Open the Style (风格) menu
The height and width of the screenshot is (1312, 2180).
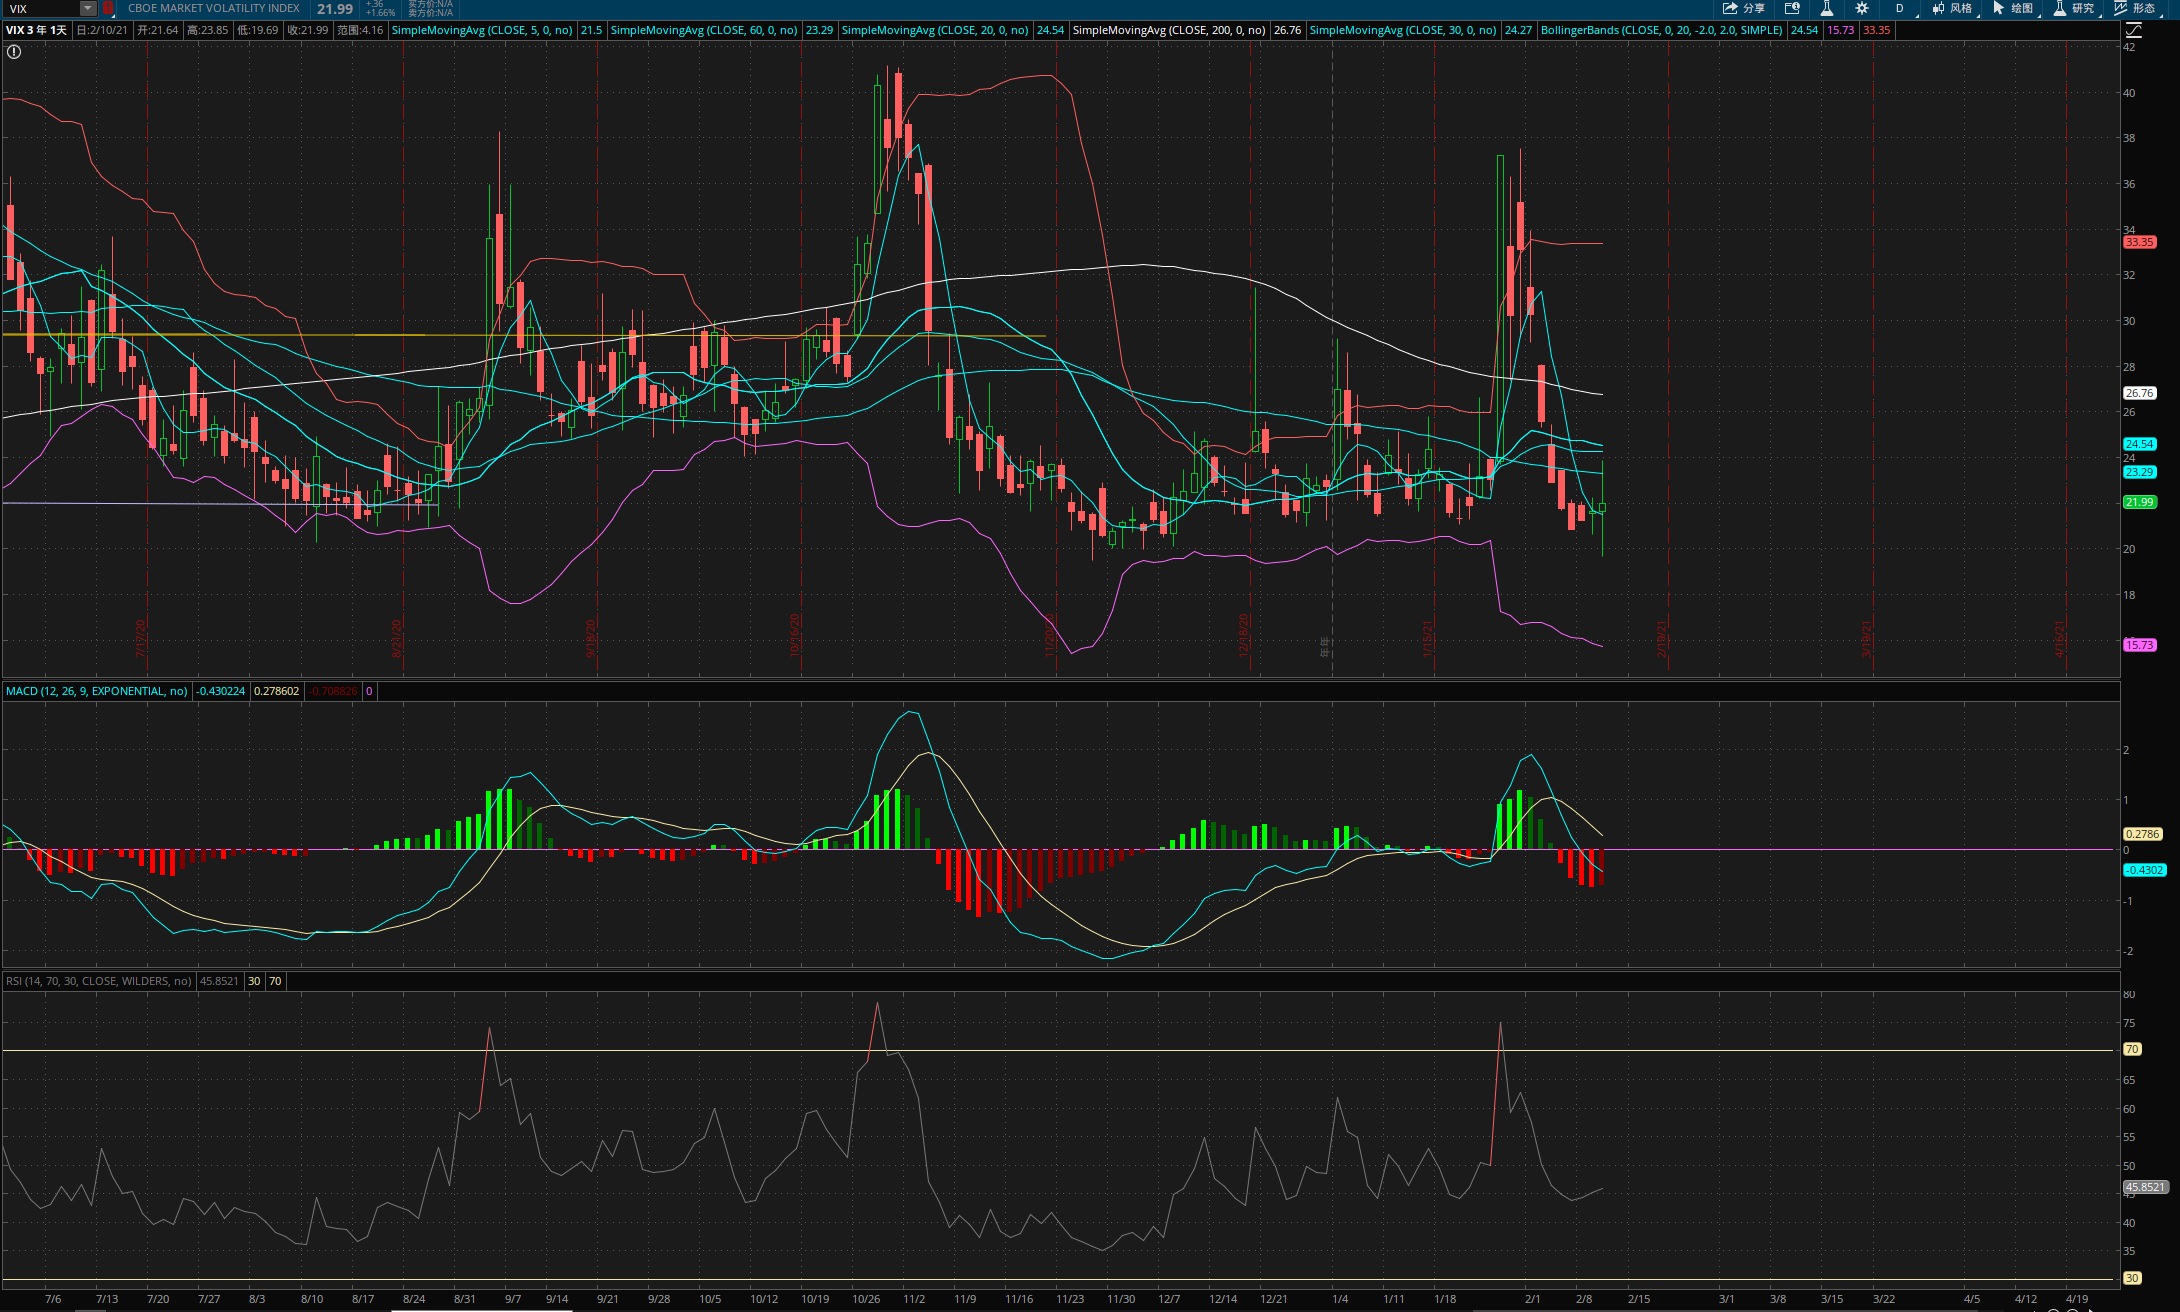1951,8
